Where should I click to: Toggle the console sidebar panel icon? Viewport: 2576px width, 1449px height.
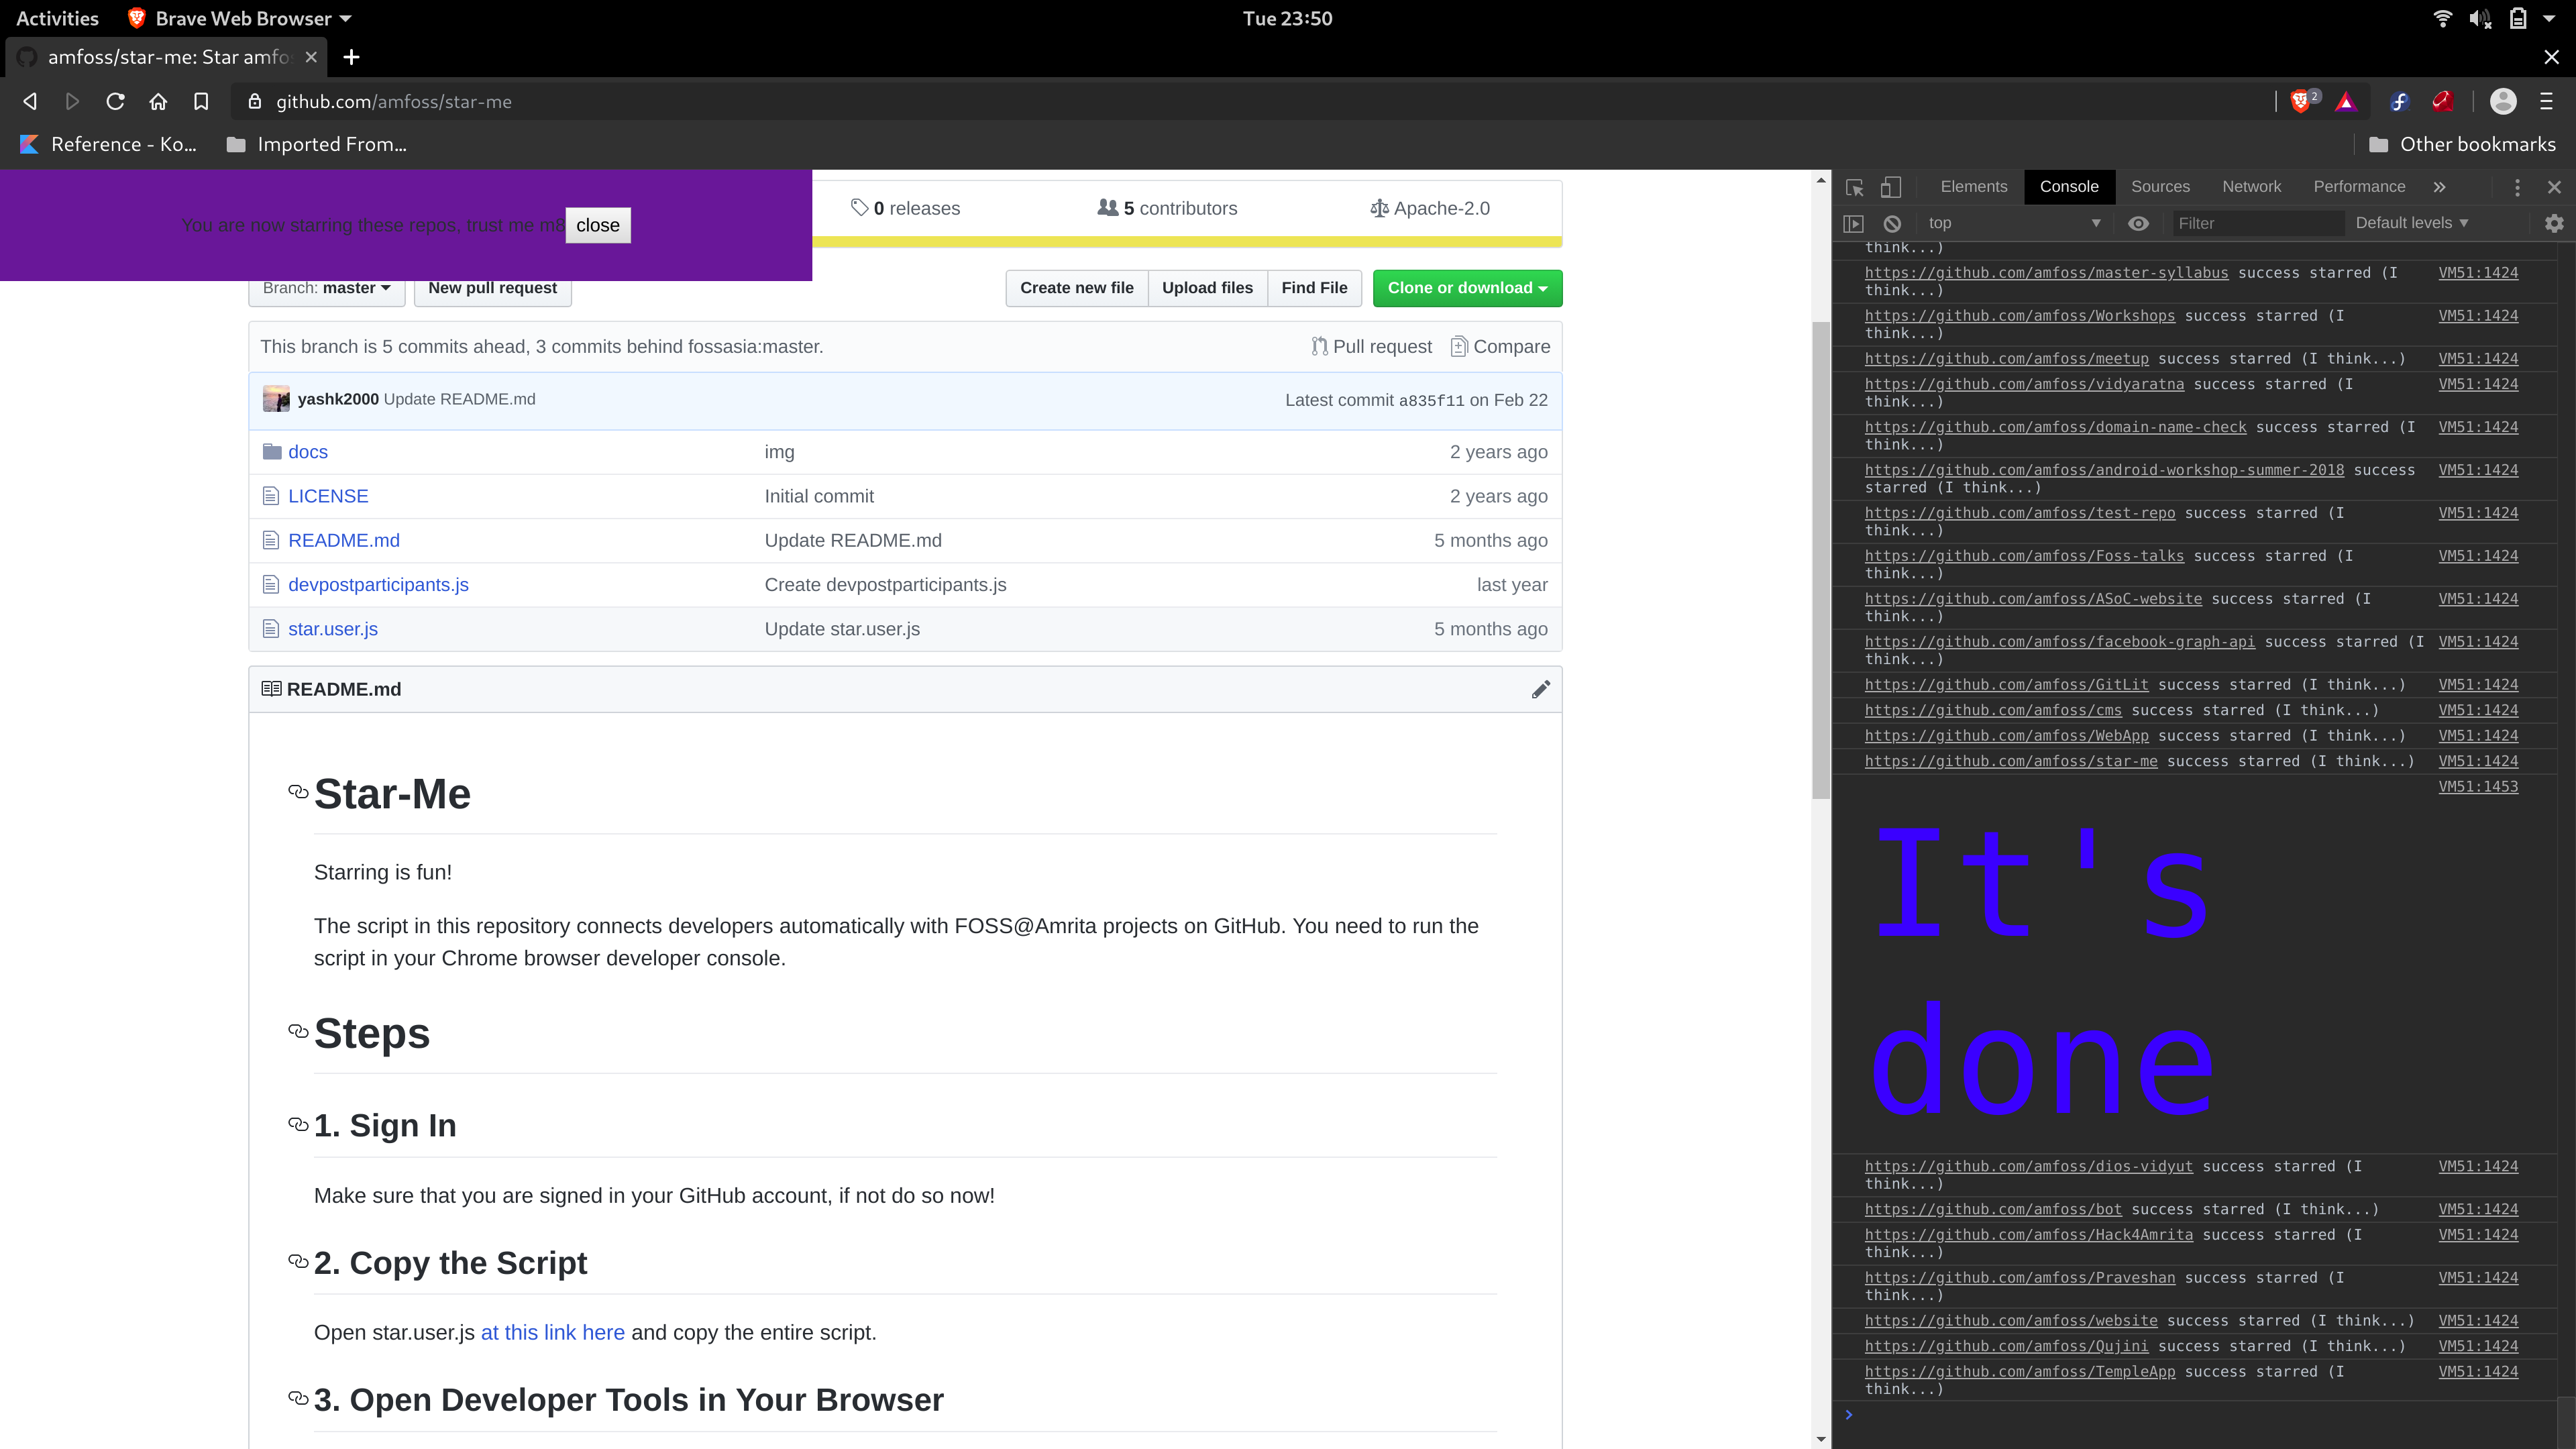1853,223
